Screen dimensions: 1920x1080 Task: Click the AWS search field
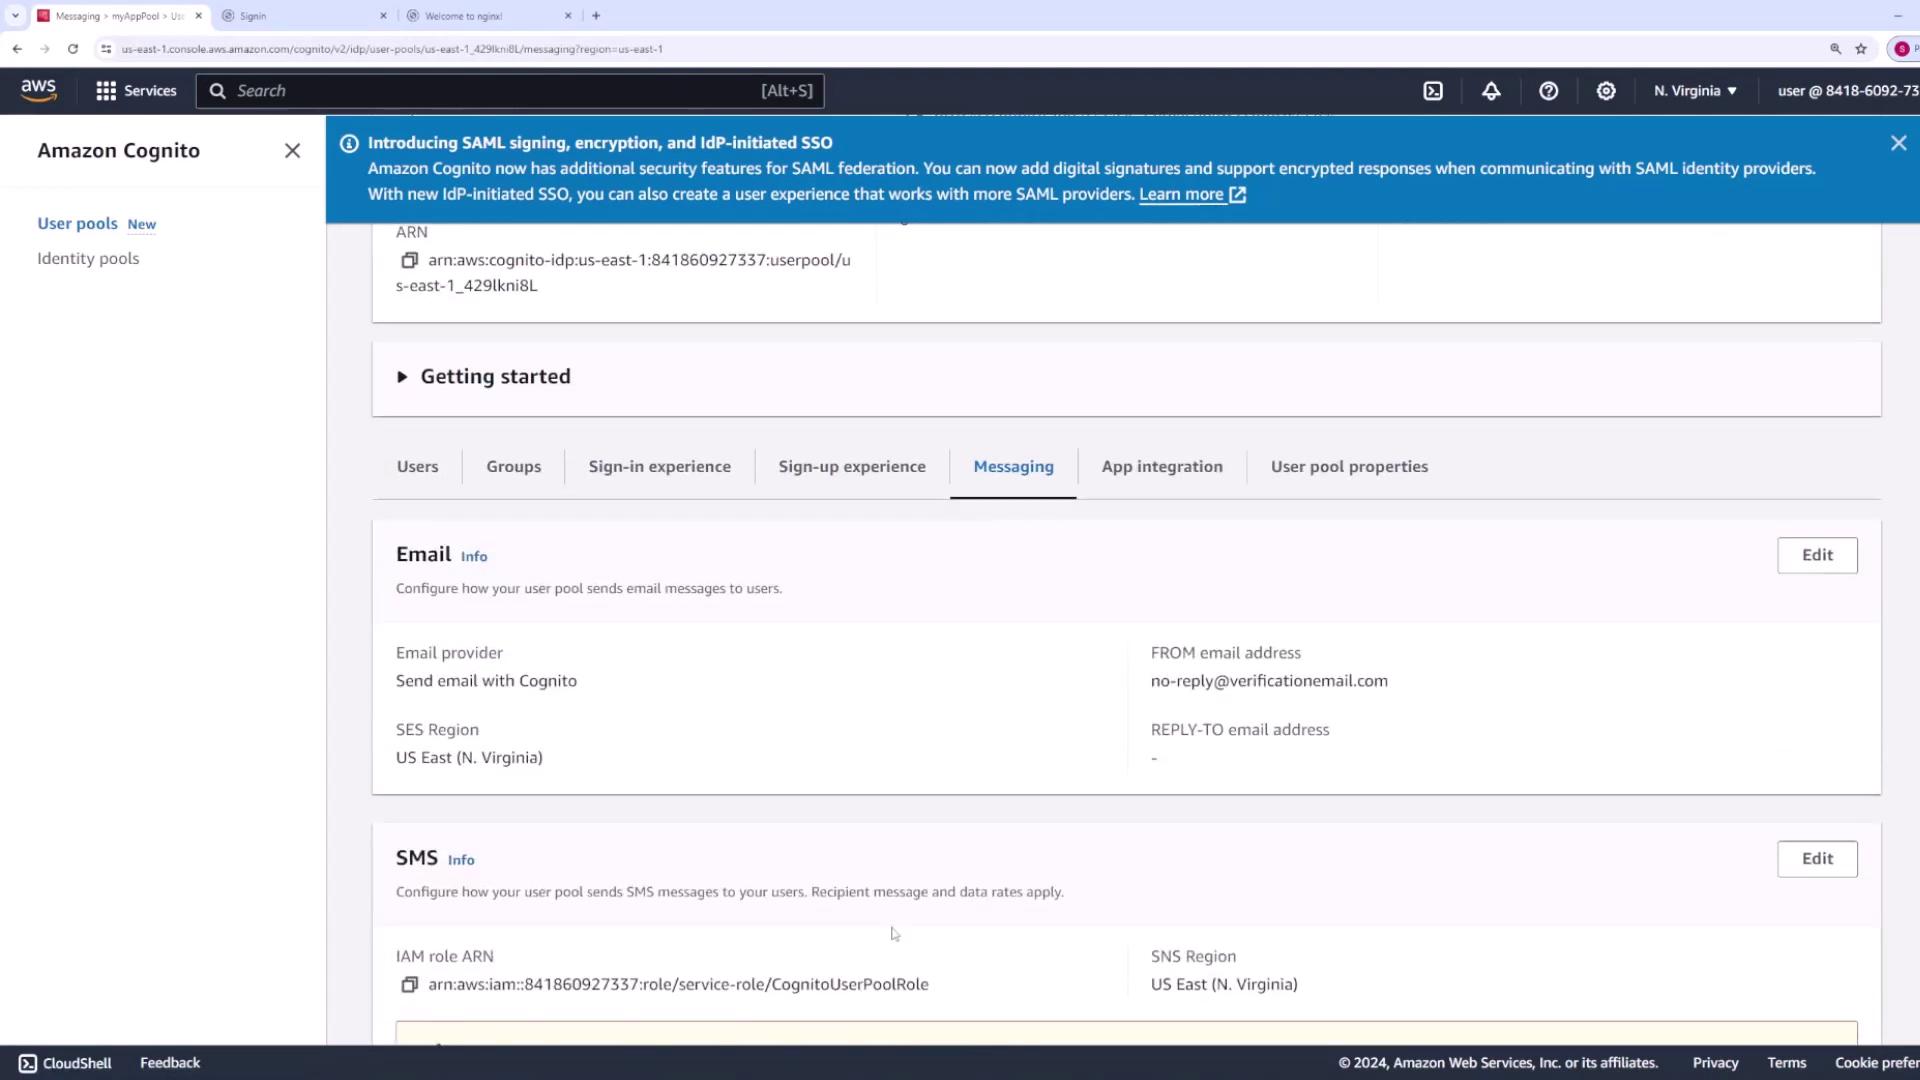pyautogui.click(x=510, y=91)
